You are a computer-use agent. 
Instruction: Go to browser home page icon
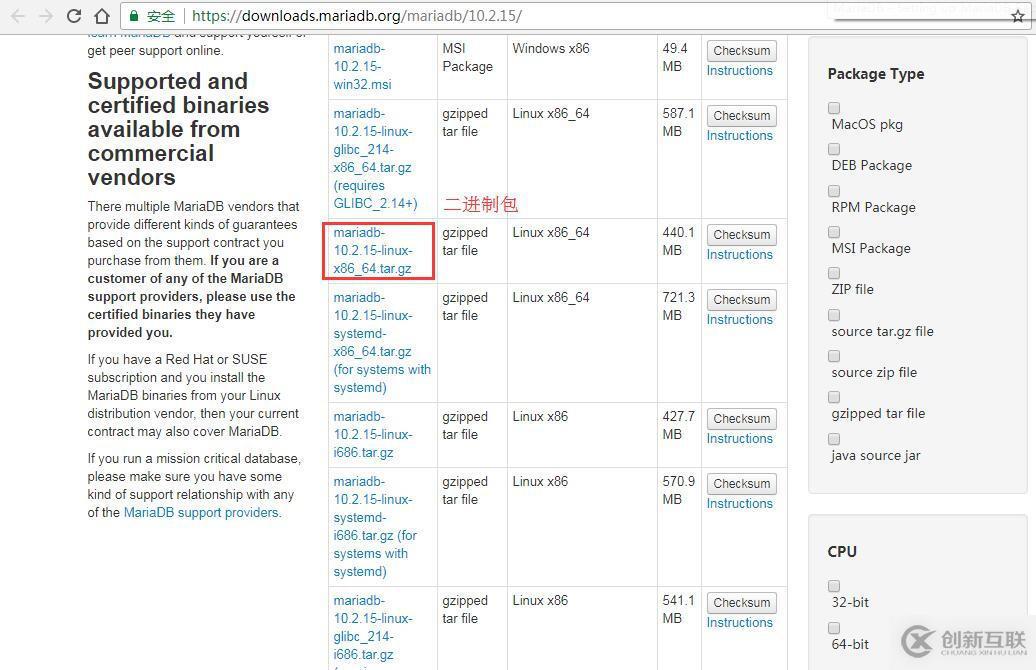[102, 16]
